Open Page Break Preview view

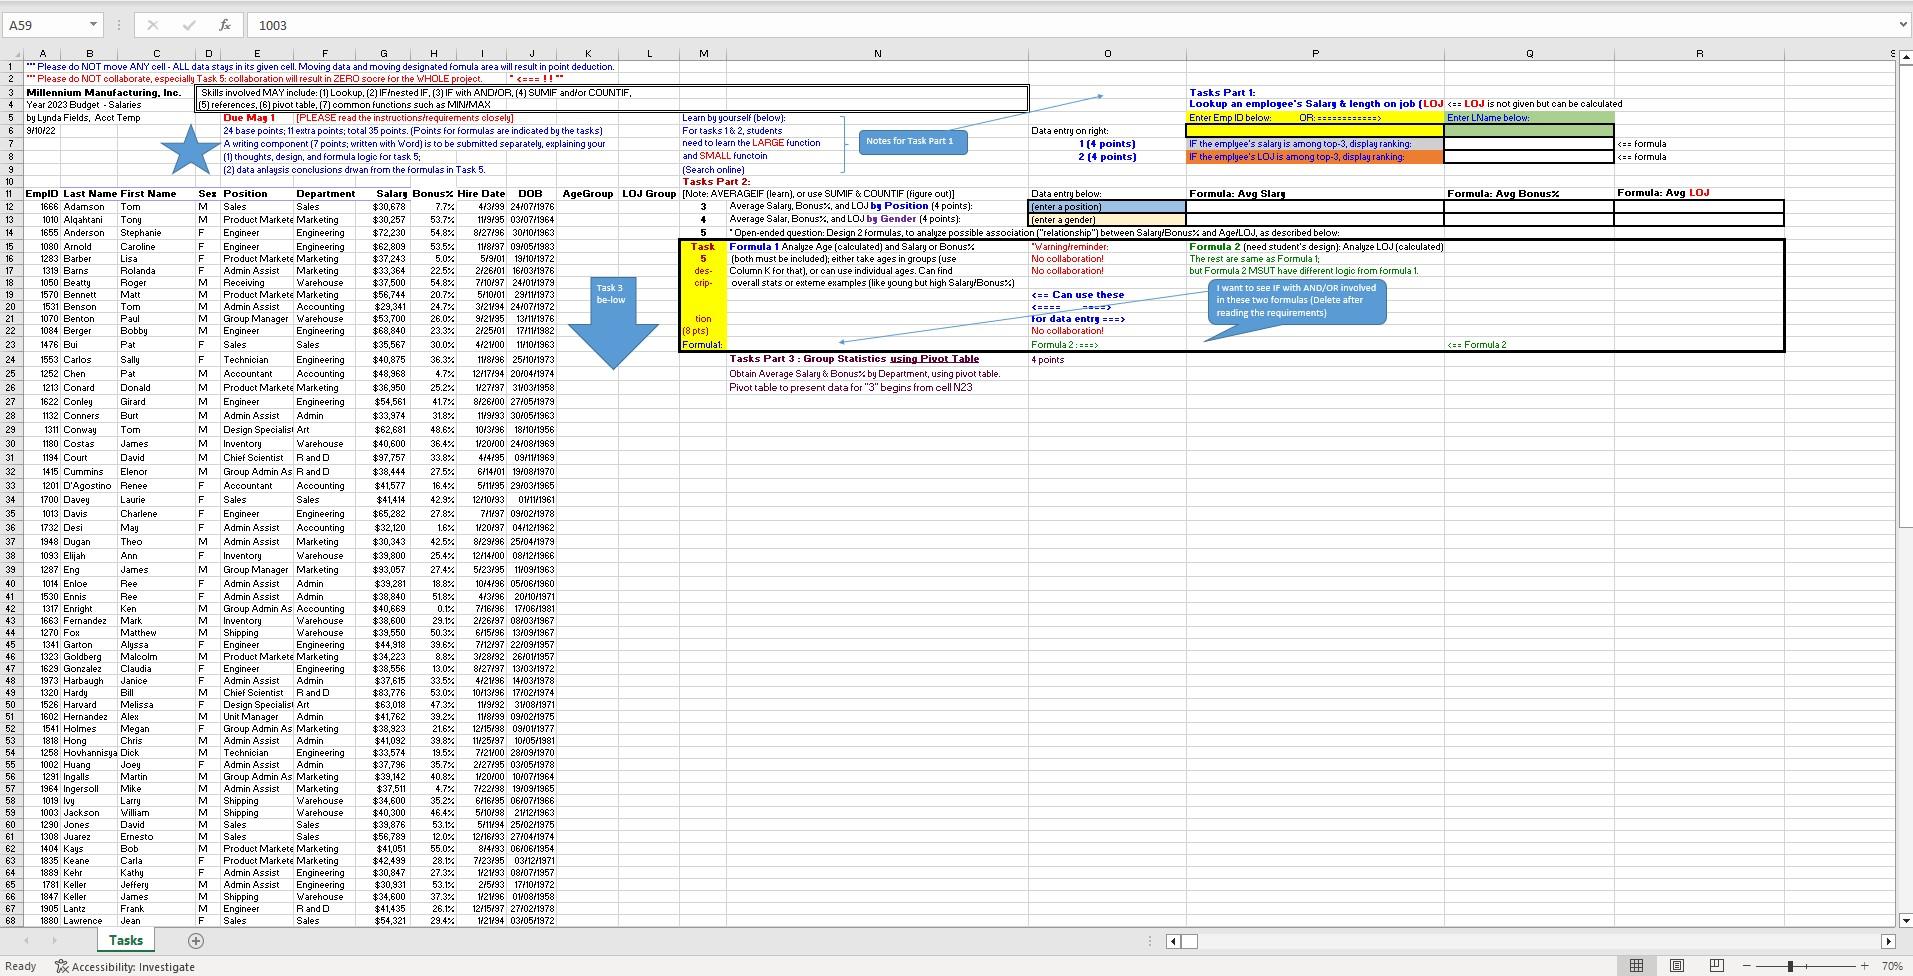point(1717,965)
